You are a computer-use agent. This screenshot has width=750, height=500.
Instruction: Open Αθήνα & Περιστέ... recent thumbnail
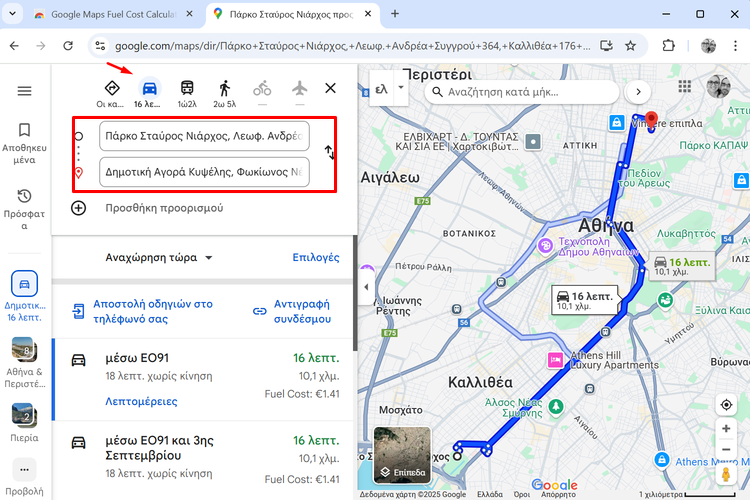[x=24, y=363]
